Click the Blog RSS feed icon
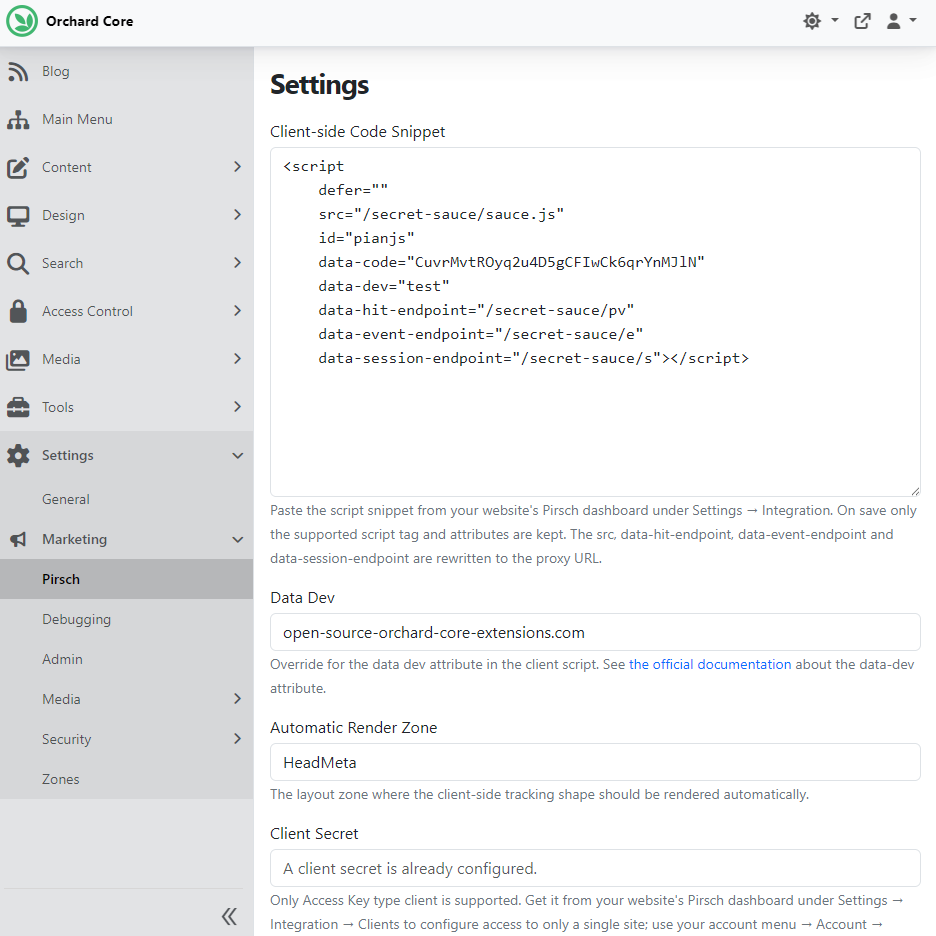 pos(18,72)
